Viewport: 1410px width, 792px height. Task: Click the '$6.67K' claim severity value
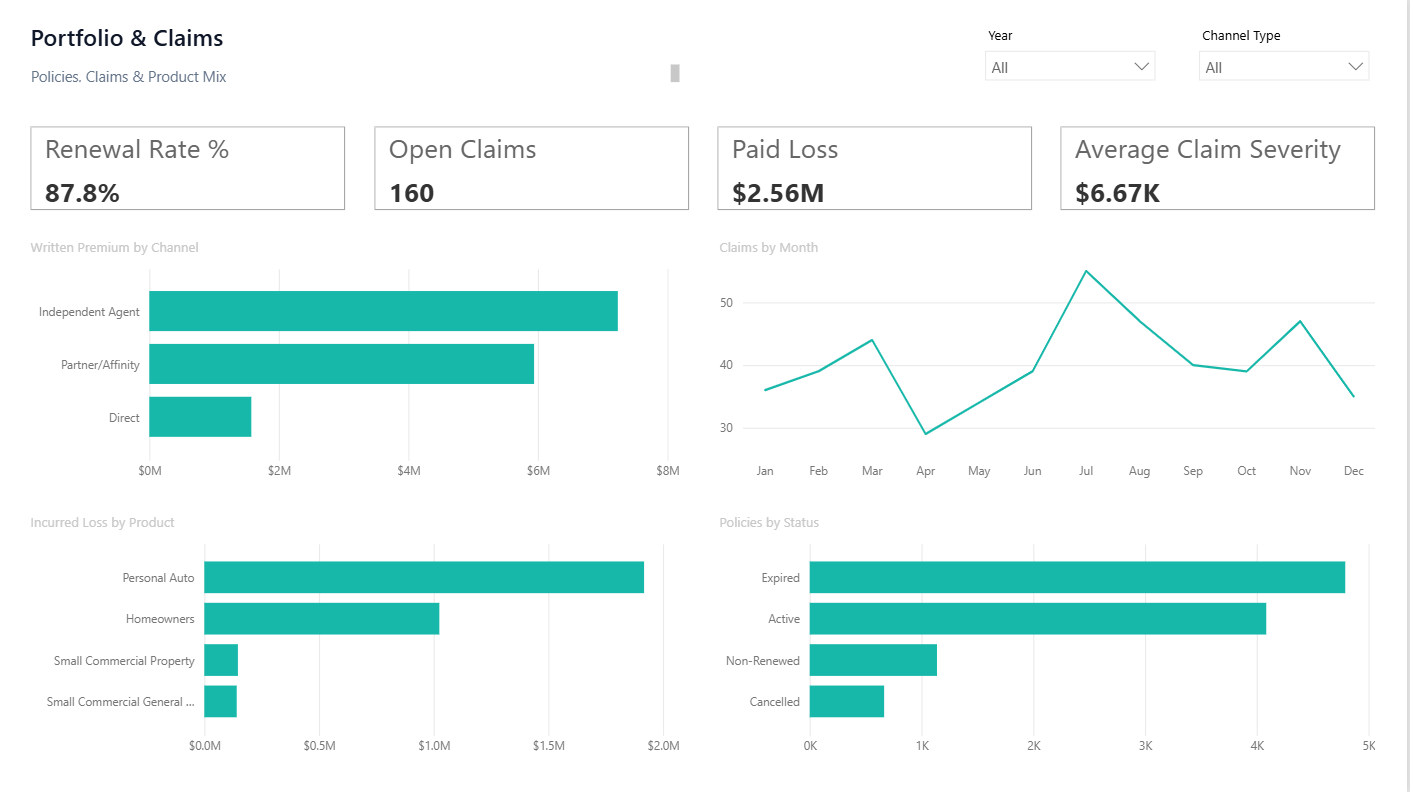pyautogui.click(x=1117, y=193)
